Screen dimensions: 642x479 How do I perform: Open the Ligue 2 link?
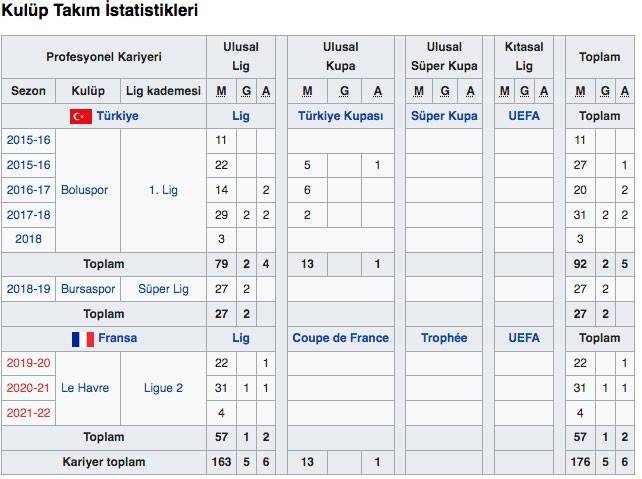coord(162,388)
